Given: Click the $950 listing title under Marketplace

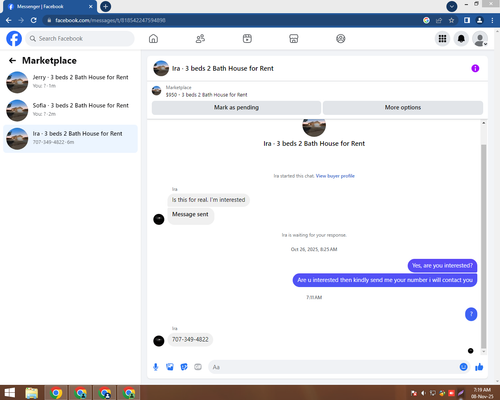Looking at the screenshot, I should [x=206, y=95].
